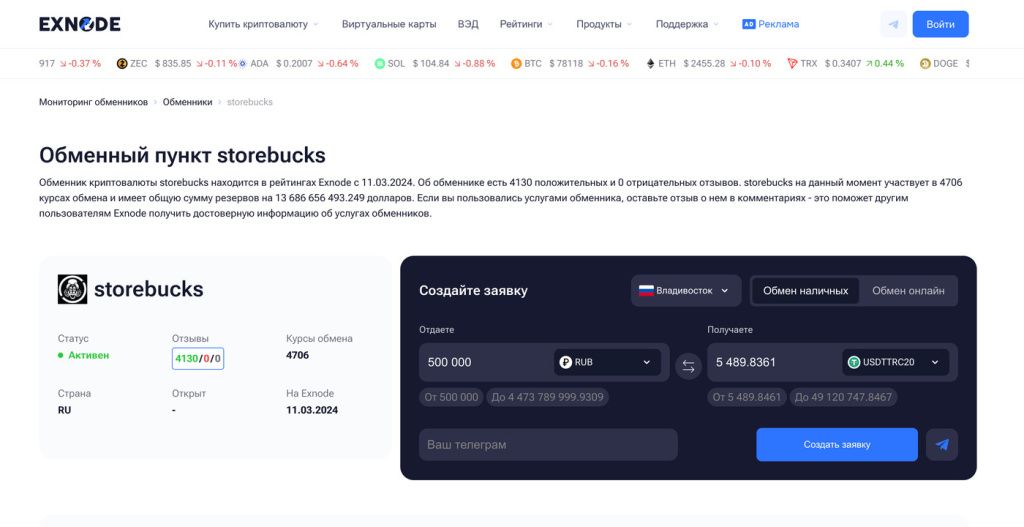Click the До 4 473 789 999.9309 chip
This screenshot has width=1024, height=527.
click(547, 397)
